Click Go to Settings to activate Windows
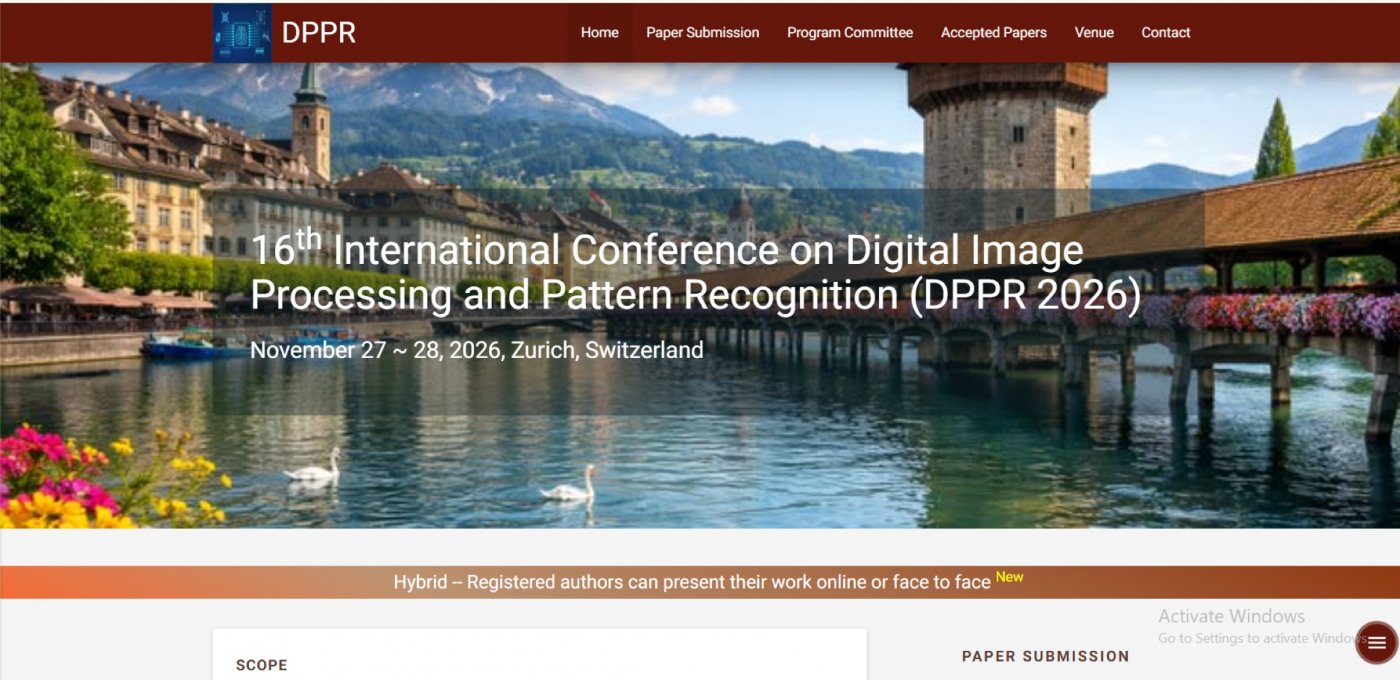This screenshot has width=1400, height=680. coord(1262,638)
